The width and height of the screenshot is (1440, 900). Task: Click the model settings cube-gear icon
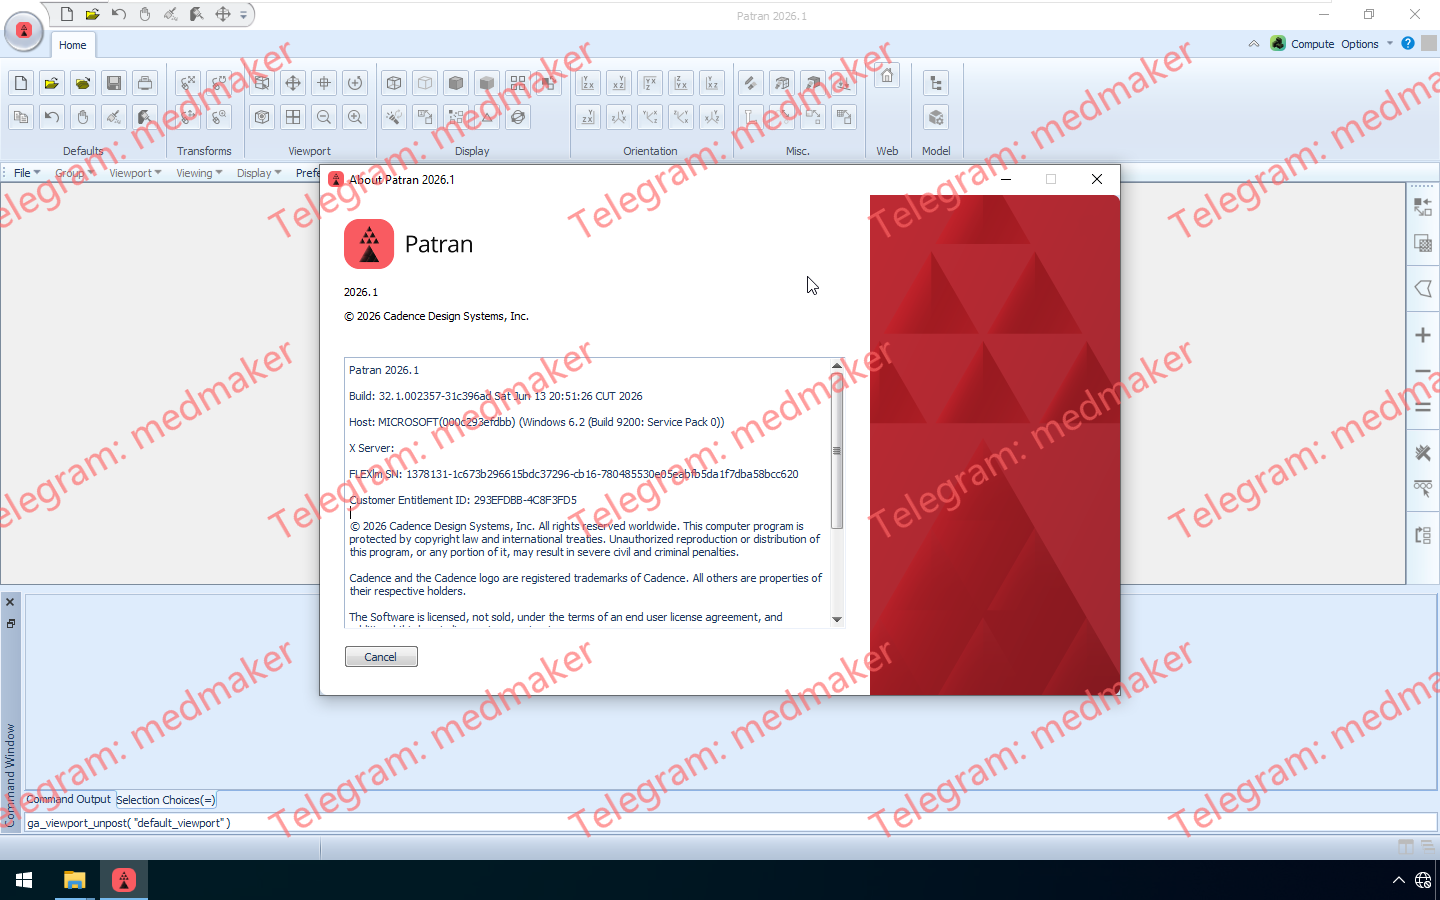(x=936, y=117)
